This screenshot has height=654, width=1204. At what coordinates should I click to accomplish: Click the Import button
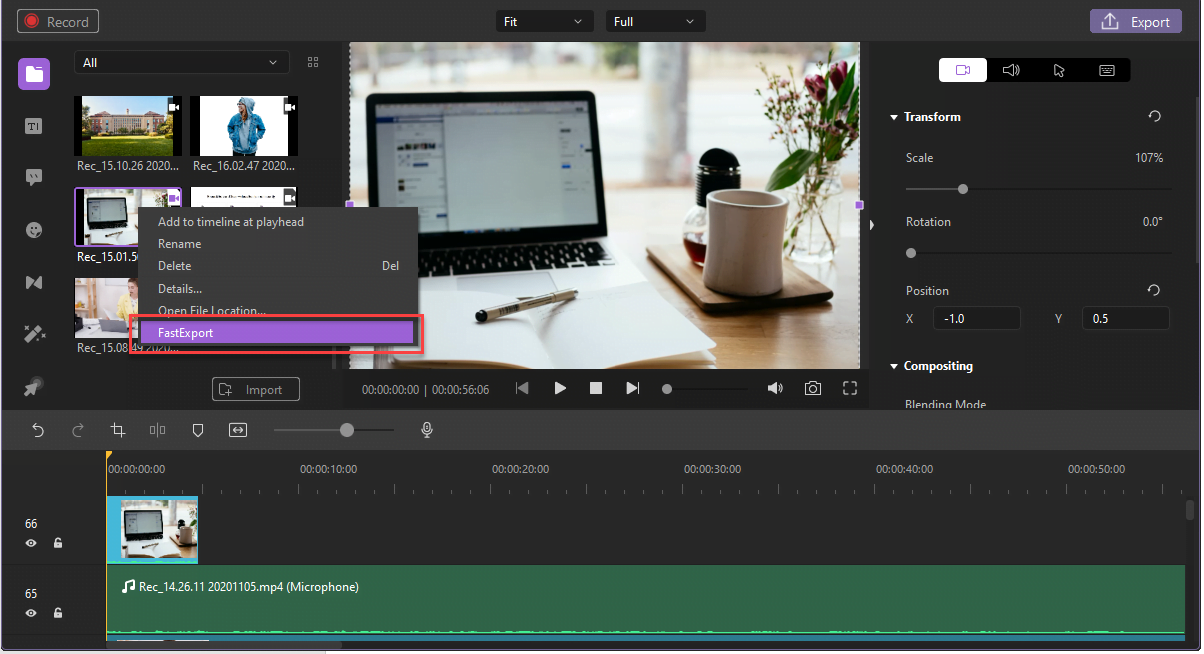[x=256, y=390]
